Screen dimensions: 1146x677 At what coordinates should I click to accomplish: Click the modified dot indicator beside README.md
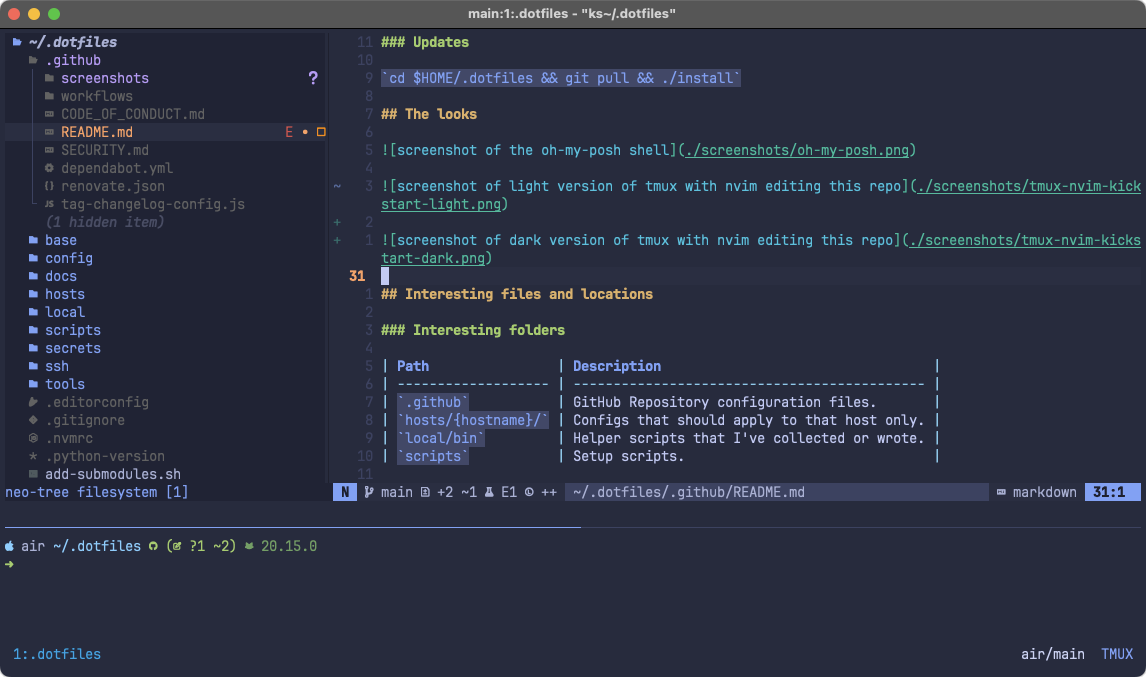coord(306,131)
